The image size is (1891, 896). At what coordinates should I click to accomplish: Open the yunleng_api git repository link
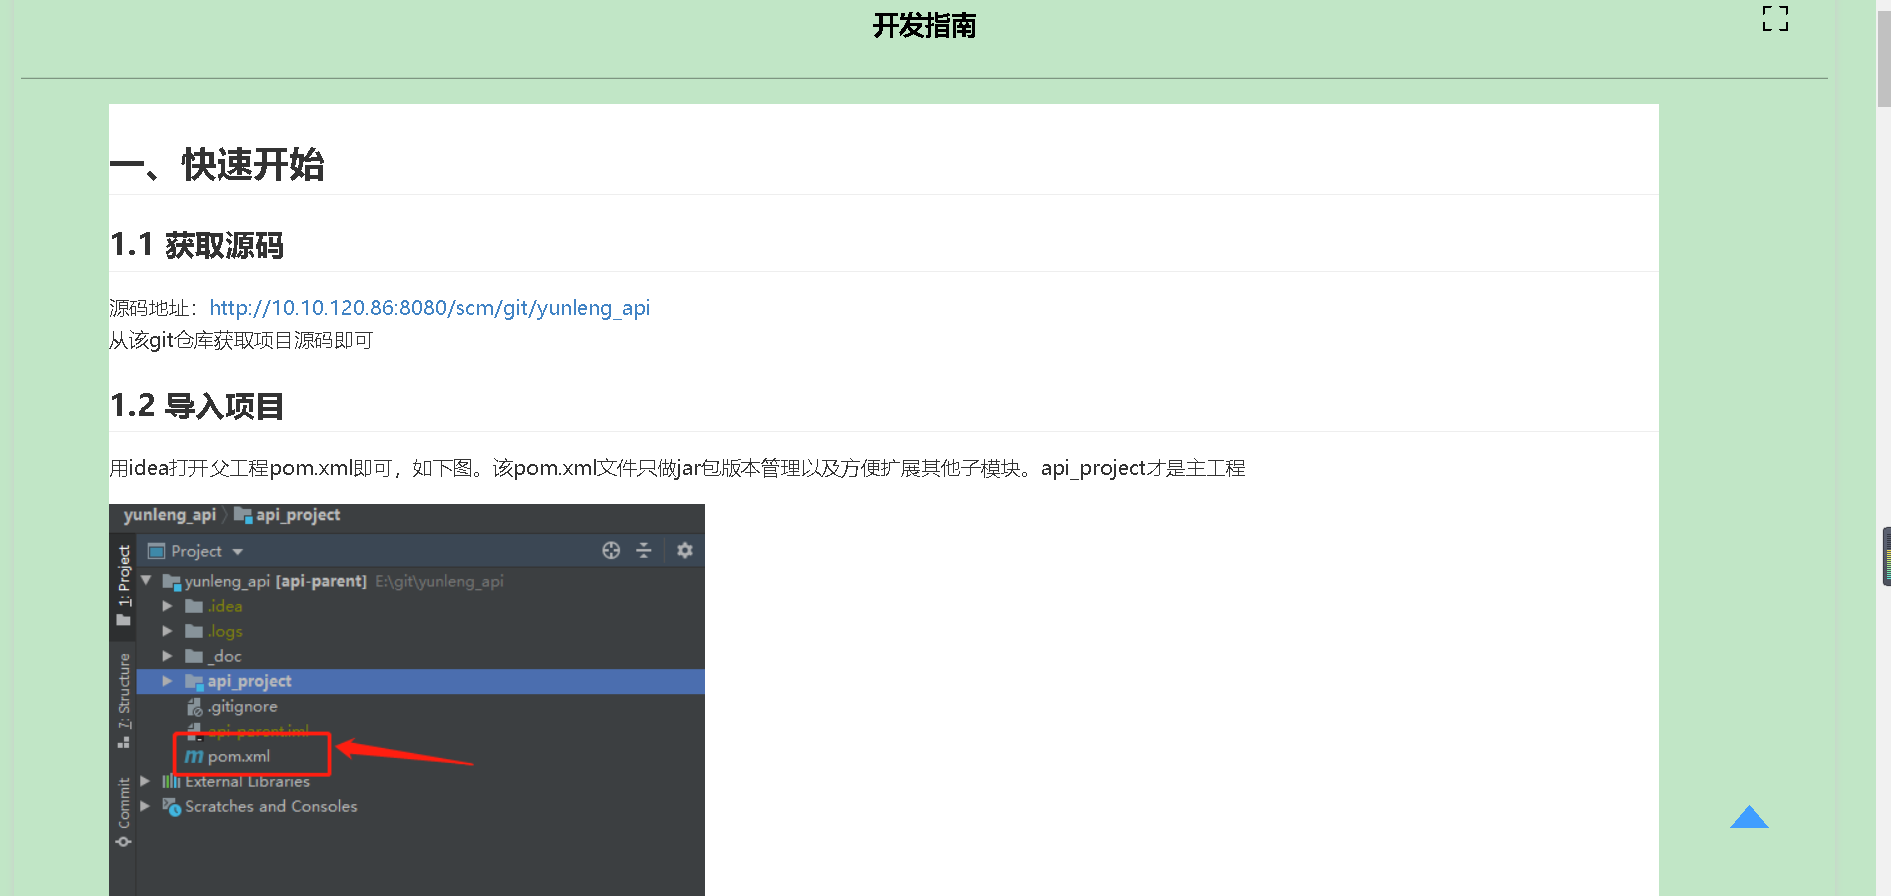(429, 308)
